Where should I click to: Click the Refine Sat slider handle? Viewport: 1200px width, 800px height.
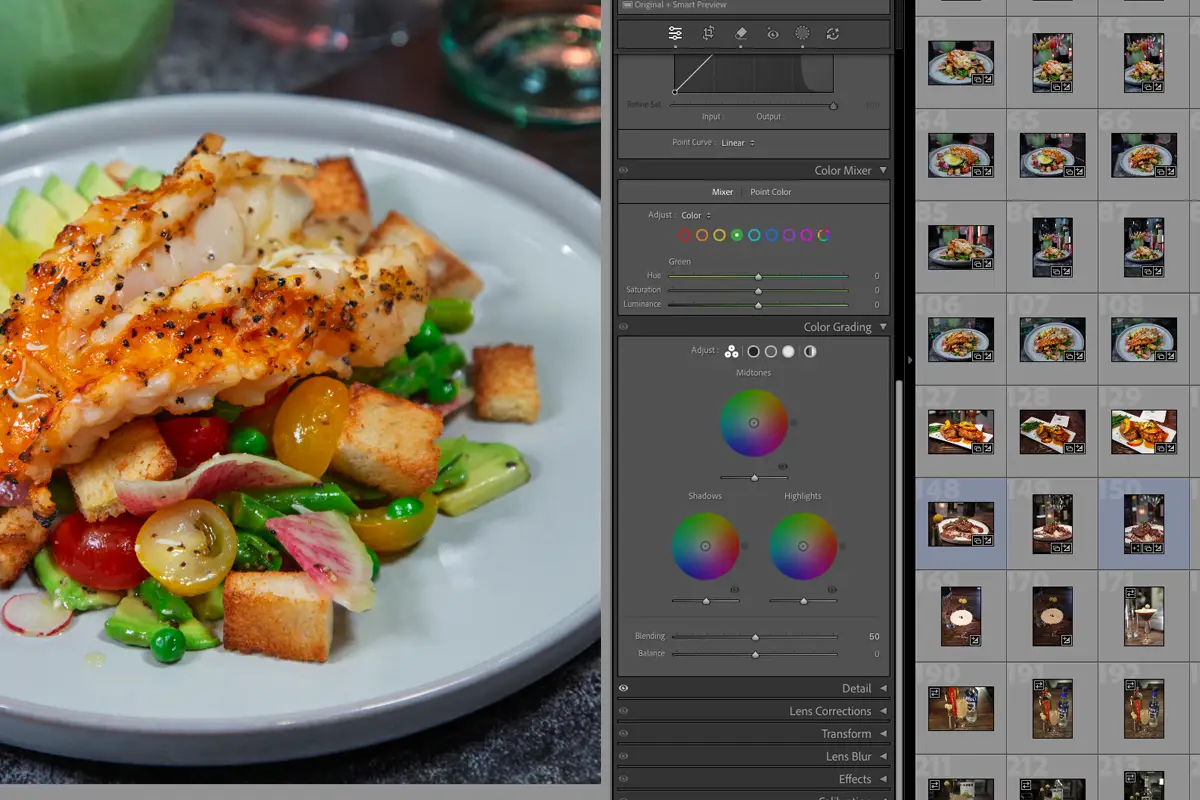click(x=833, y=105)
